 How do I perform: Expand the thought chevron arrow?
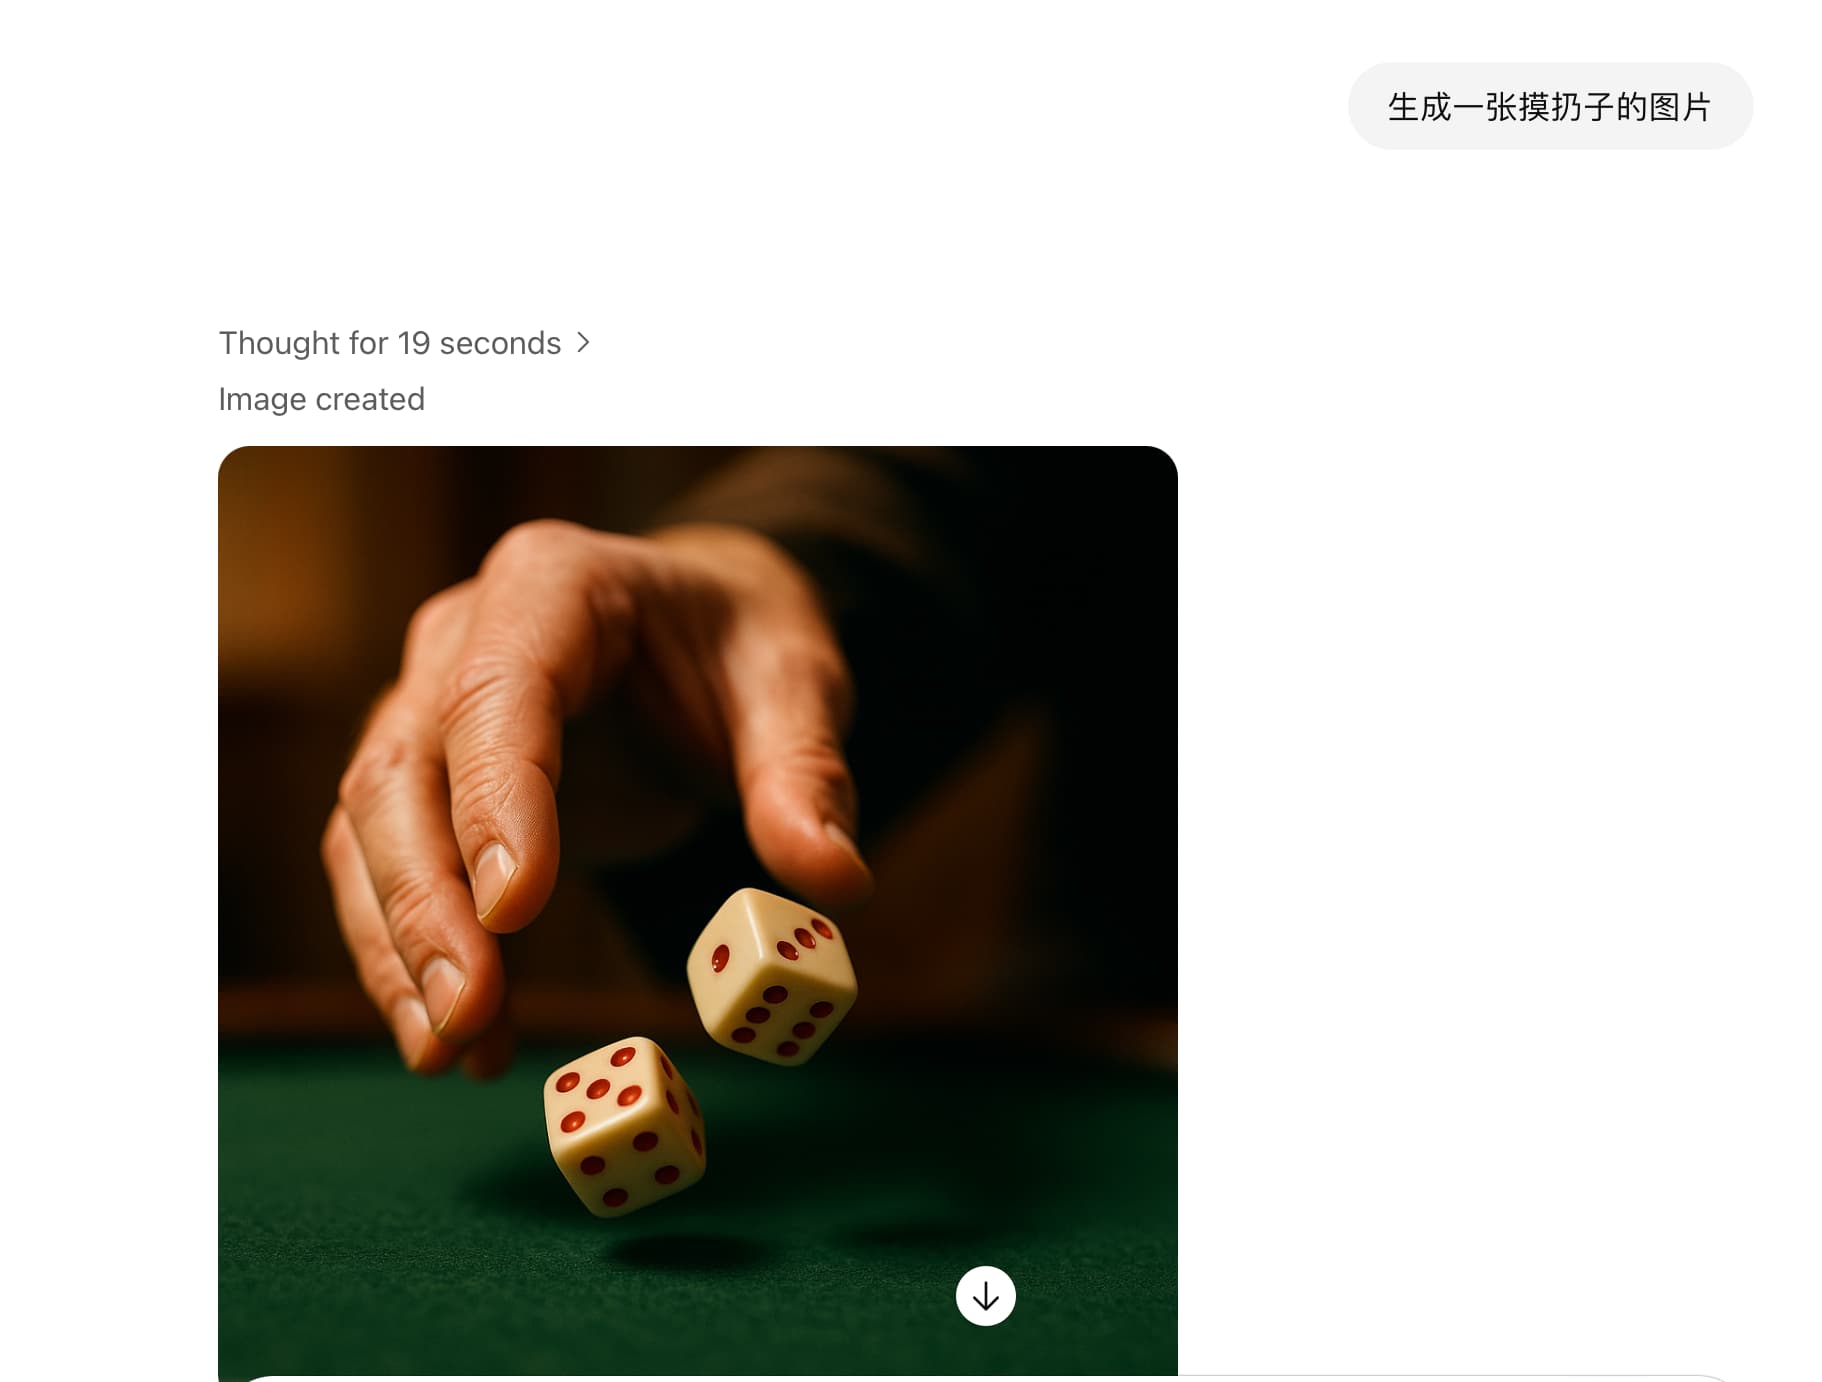tap(584, 343)
